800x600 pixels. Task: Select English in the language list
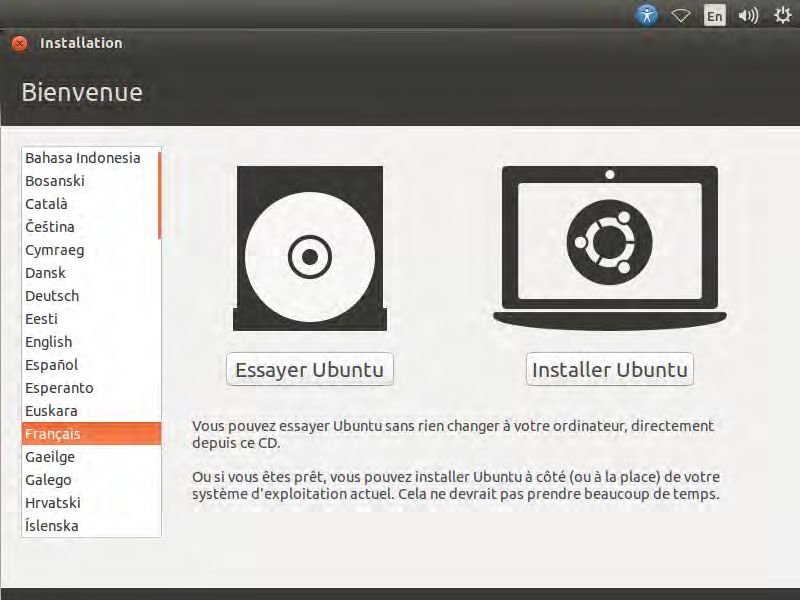(x=48, y=342)
